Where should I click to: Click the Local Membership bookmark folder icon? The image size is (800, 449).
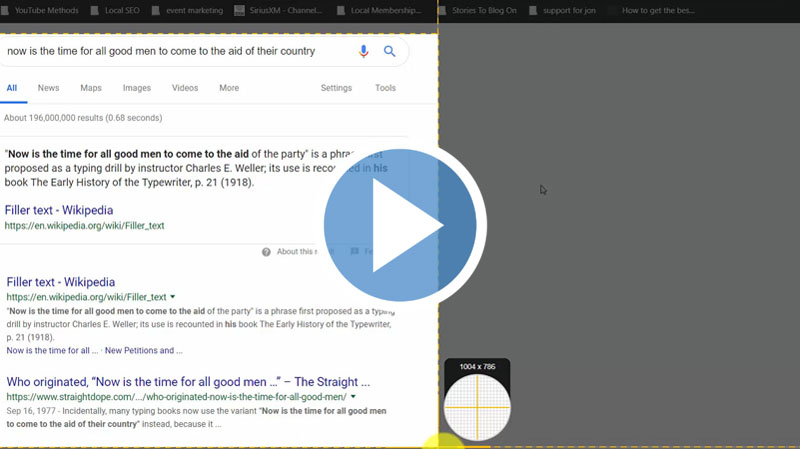pos(342,11)
